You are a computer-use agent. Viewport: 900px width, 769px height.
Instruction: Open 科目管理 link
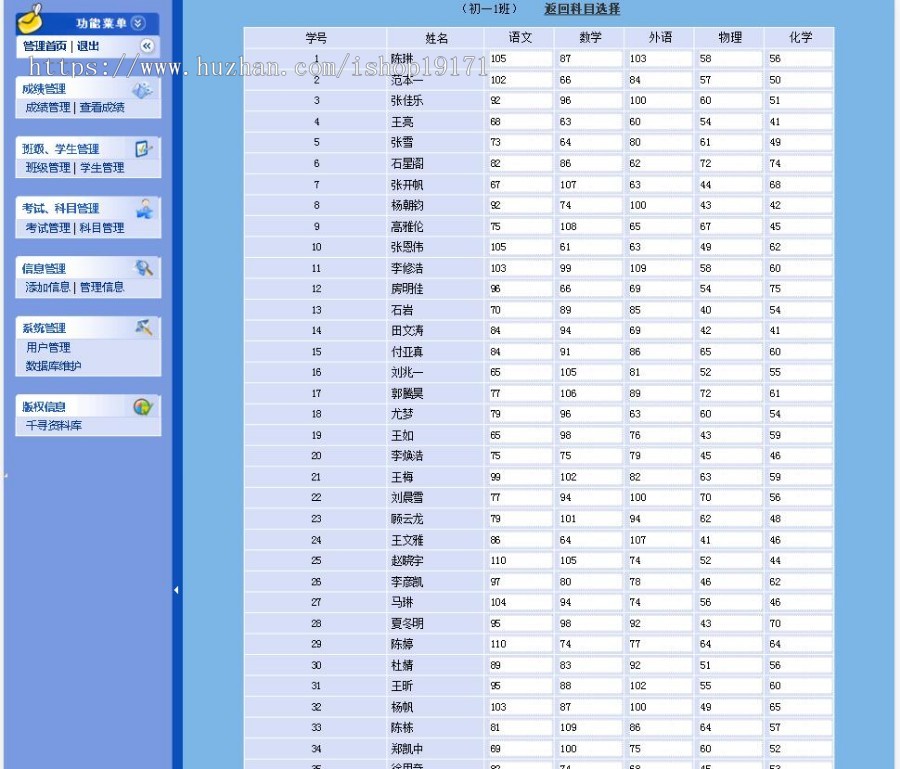click(102, 228)
